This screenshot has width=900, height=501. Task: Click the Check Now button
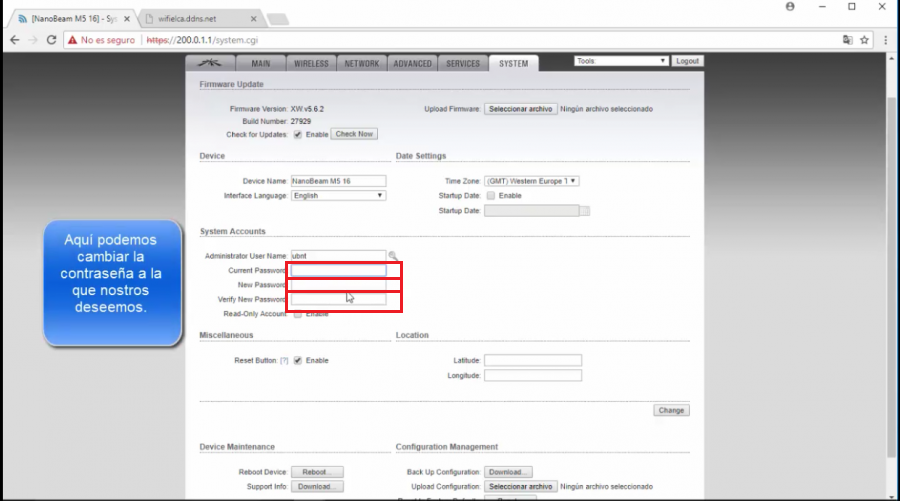354,134
